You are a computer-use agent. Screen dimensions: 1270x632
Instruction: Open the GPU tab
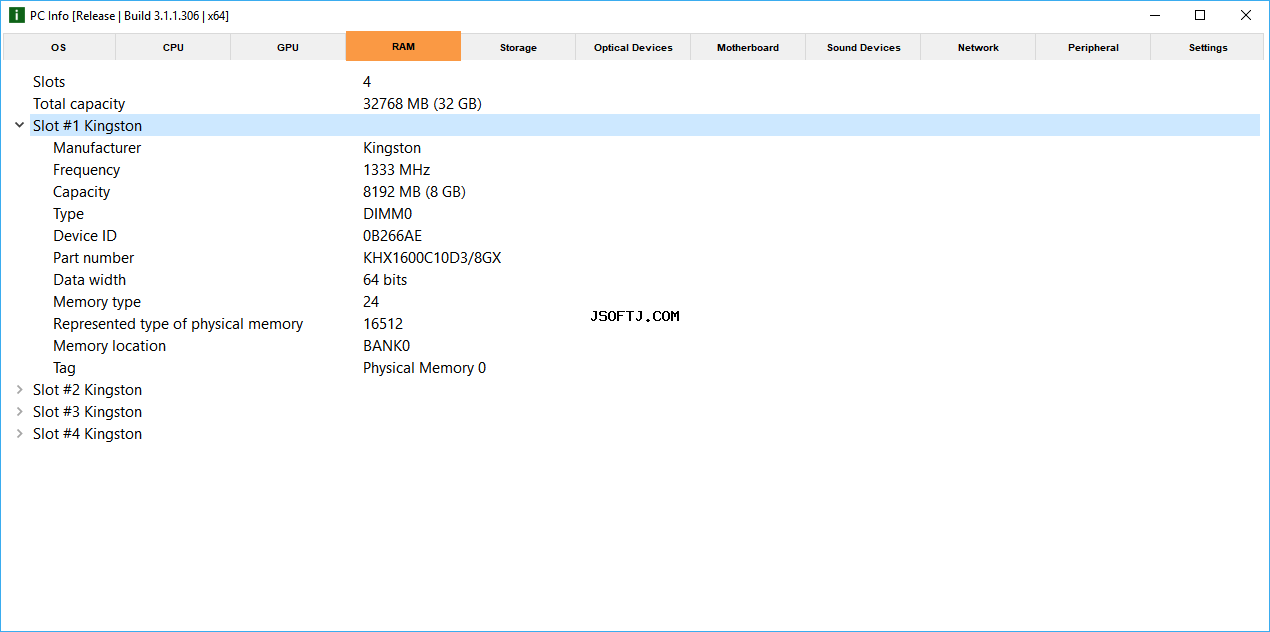[x=288, y=47]
